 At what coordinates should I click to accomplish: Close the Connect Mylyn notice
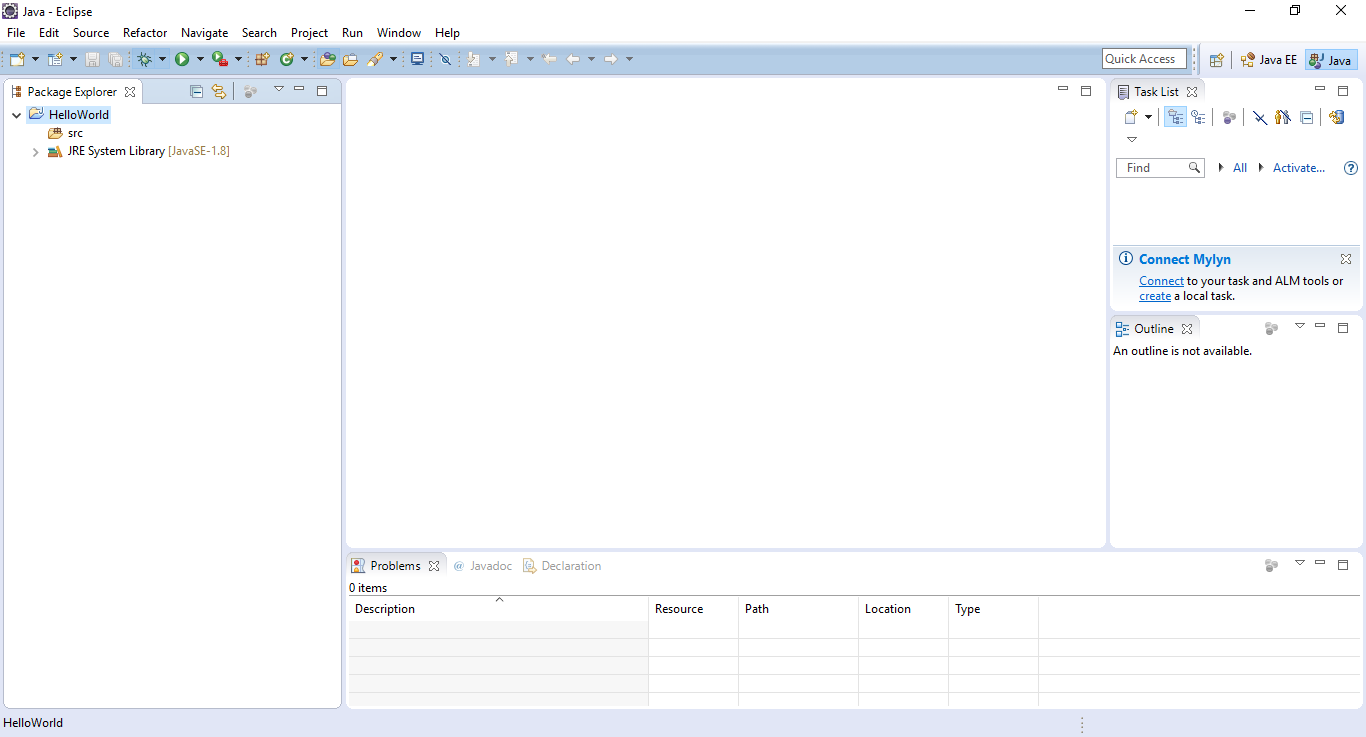[1346, 259]
